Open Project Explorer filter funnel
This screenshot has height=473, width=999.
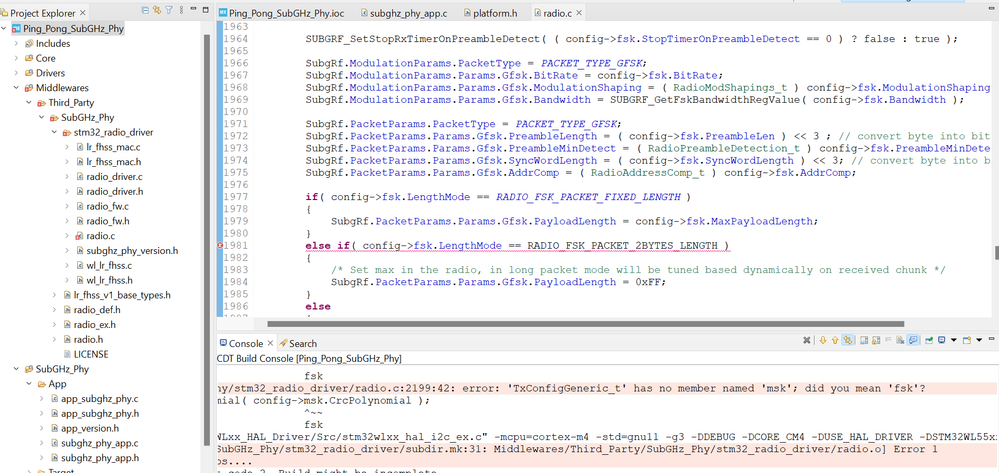point(169,10)
